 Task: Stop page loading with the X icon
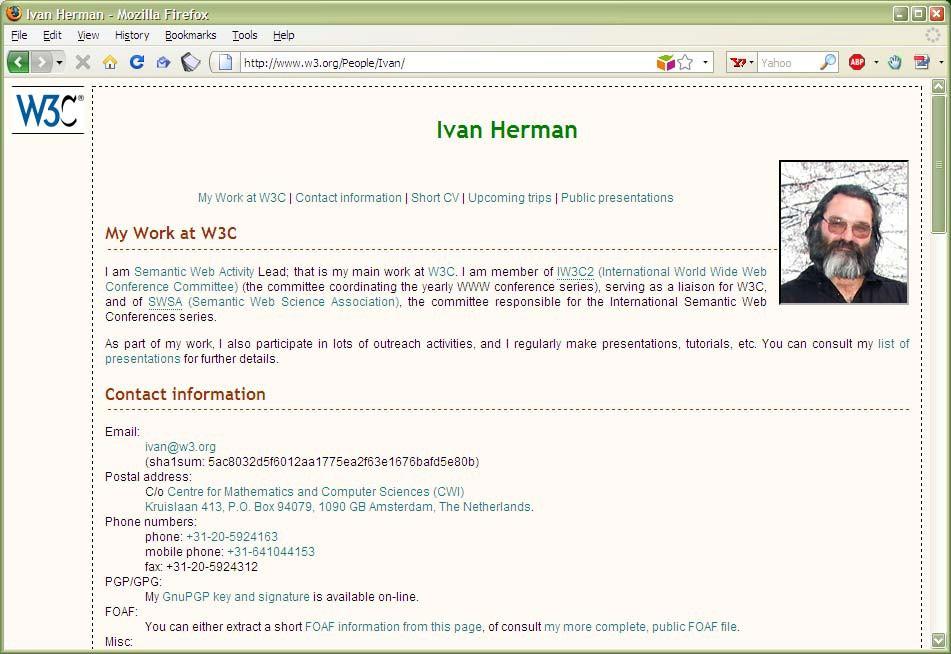click(x=82, y=62)
